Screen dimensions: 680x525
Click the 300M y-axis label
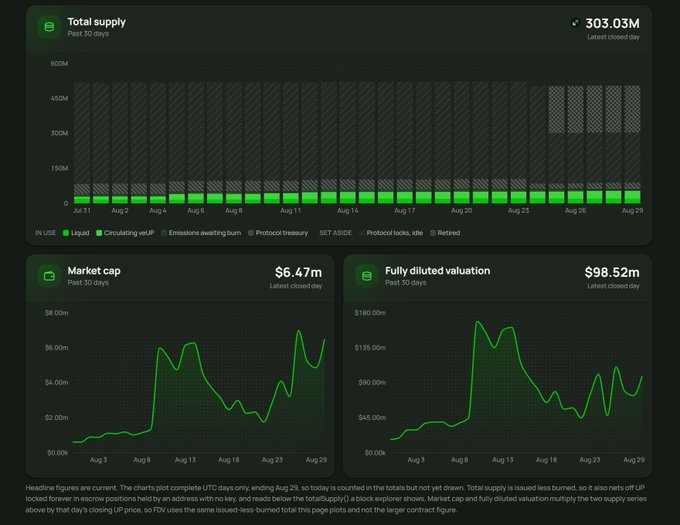coord(59,133)
